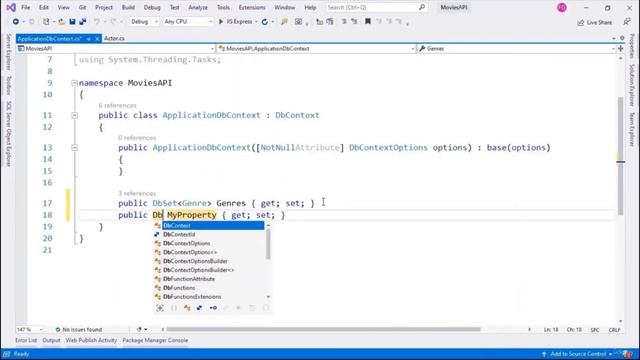Click the browser refresh icon next to IIS Express
Image resolution: width=640 pixels, height=360 pixels.
click(x=264, y=22)
